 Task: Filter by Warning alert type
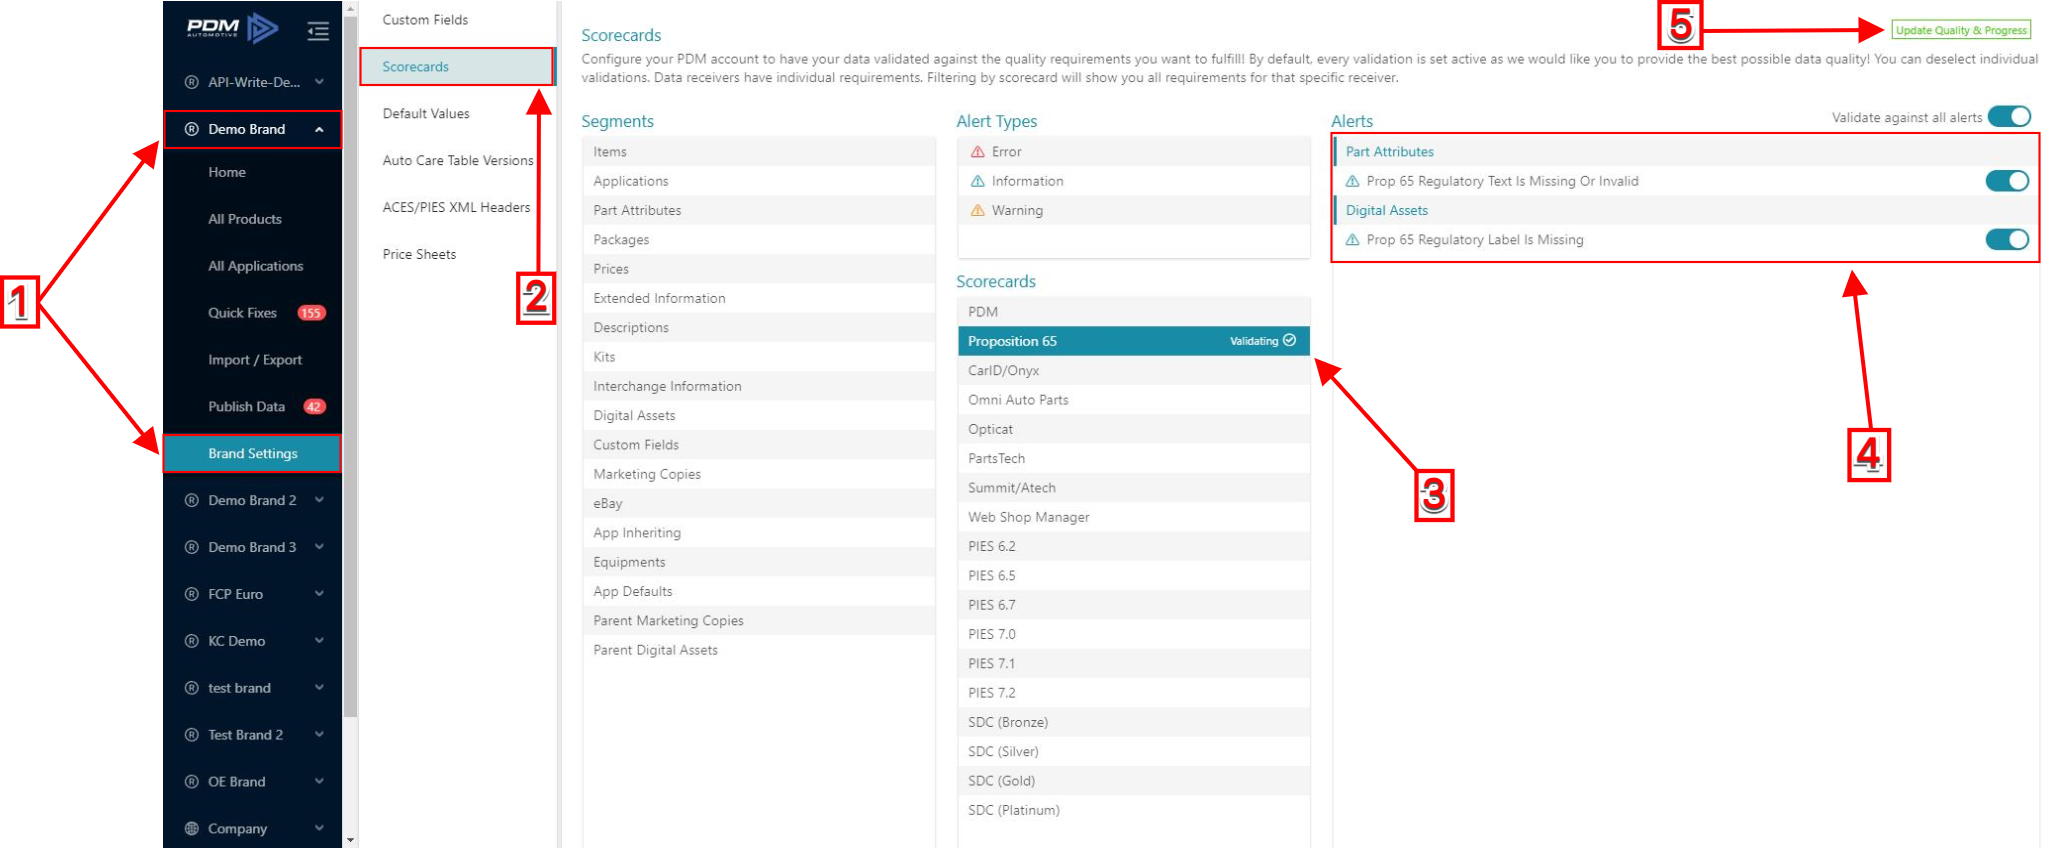pos(1133,211)
